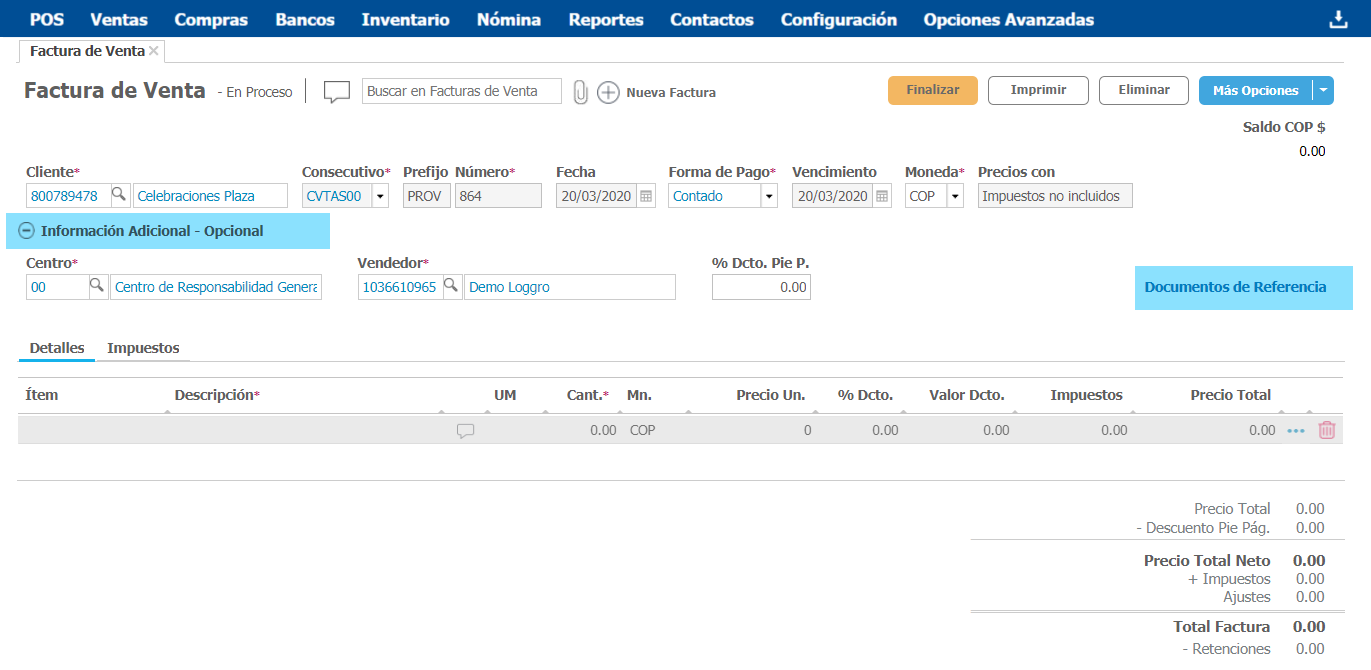Open the Moneda currency dropdown
1371x670 pixels.
tap(954, 196)
